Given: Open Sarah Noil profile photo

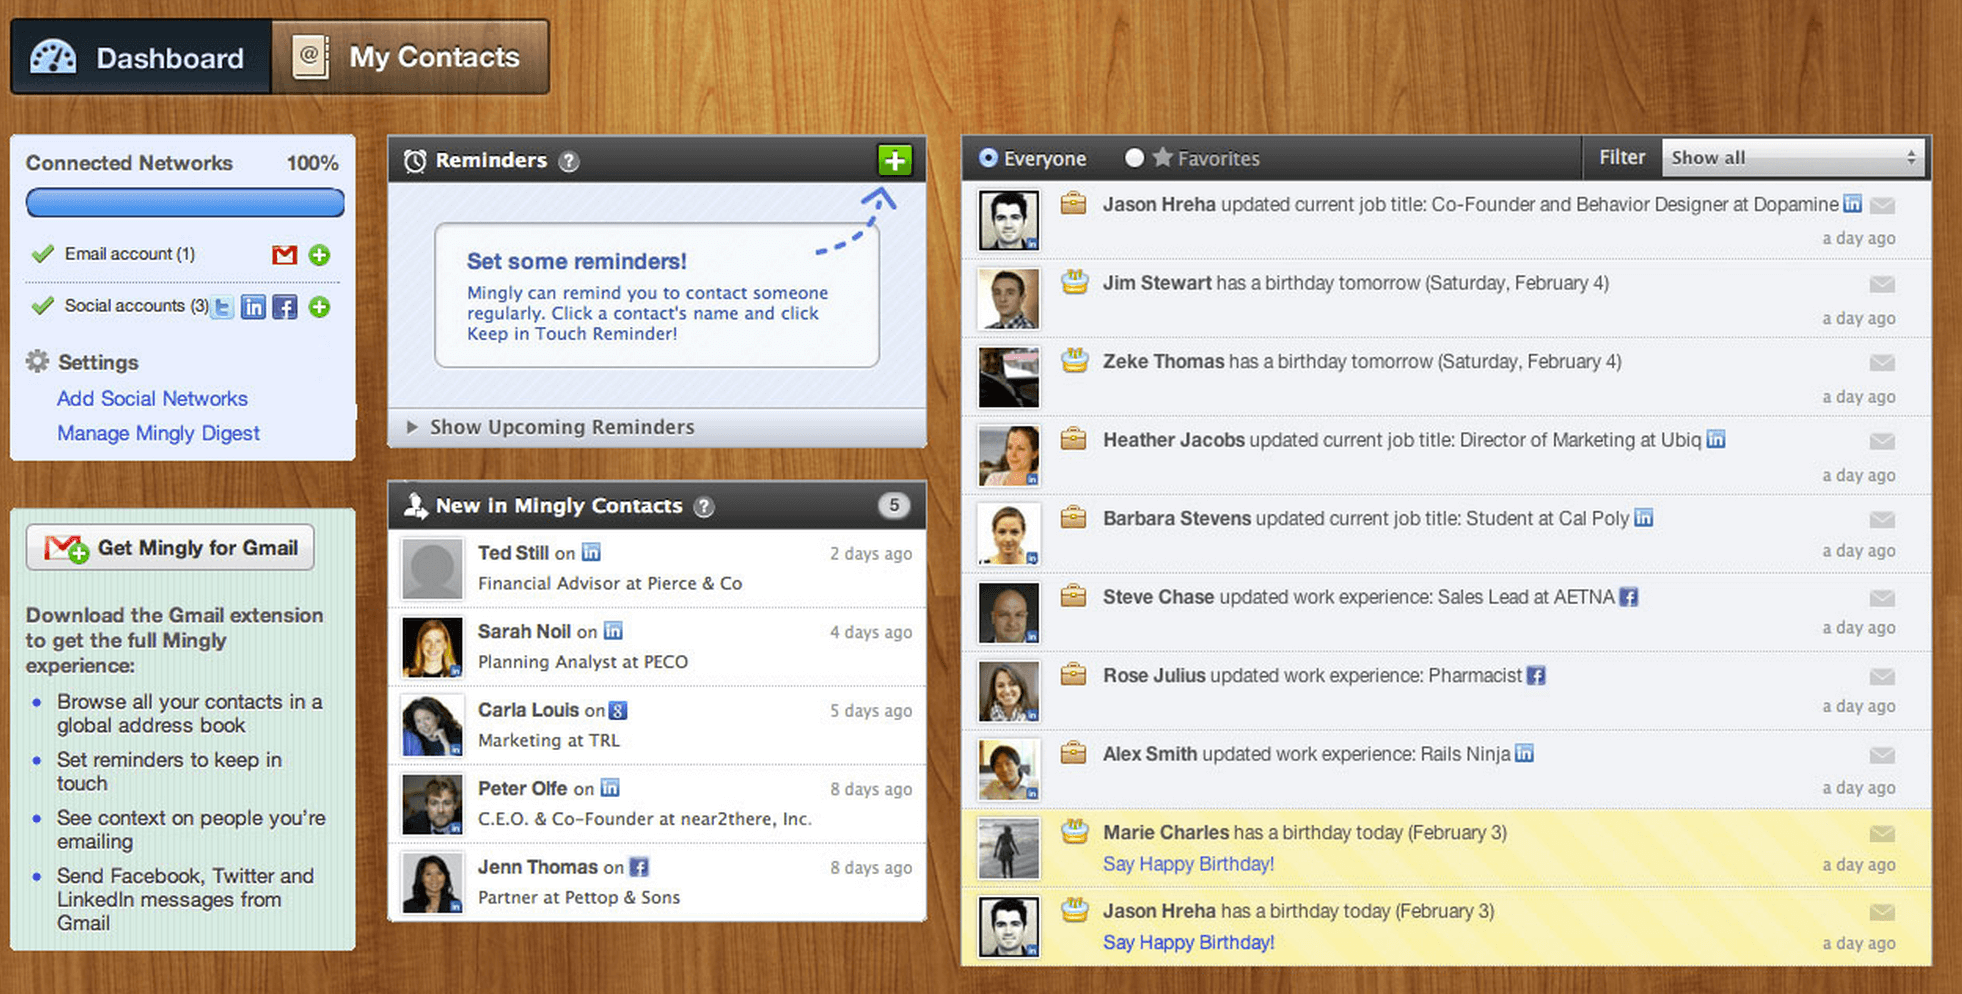Looking at the screenshot, I should coord(432,647).
